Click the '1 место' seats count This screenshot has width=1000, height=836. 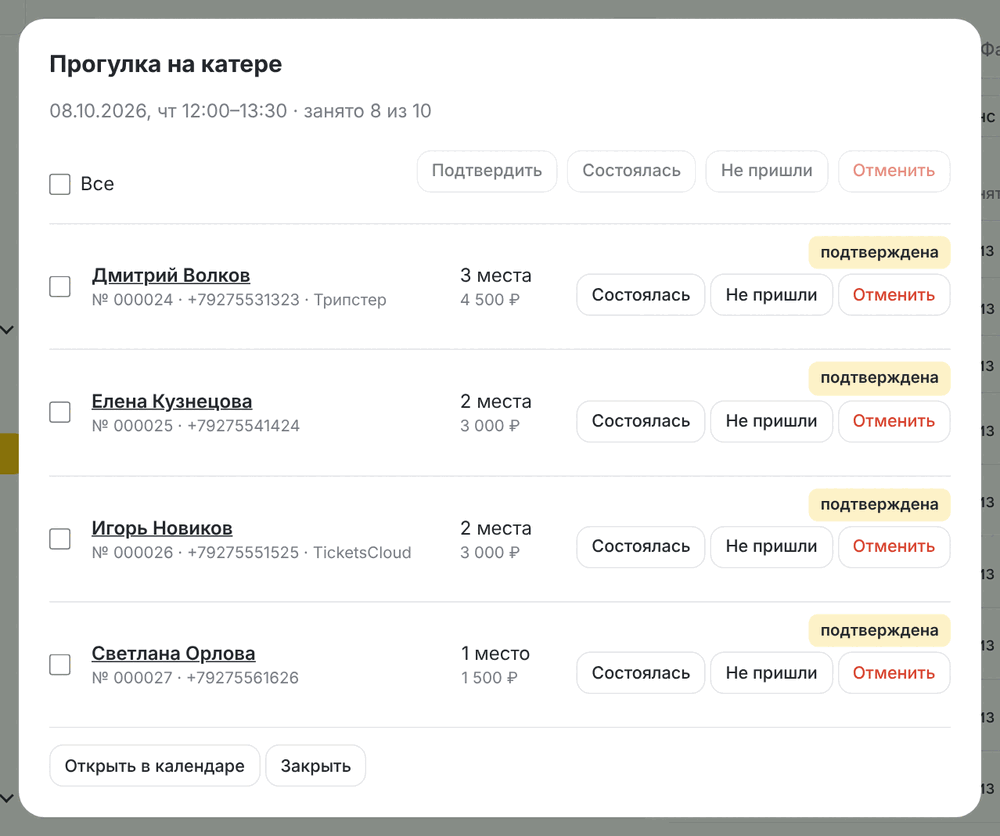point(496,654)
